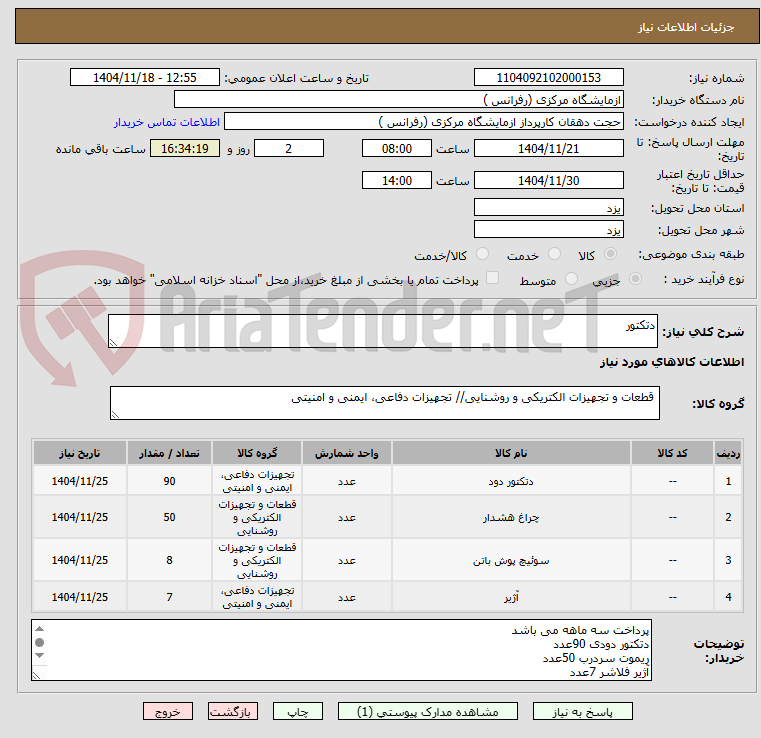
Task: Click the خروج exit button
Action: click(168, 711)
